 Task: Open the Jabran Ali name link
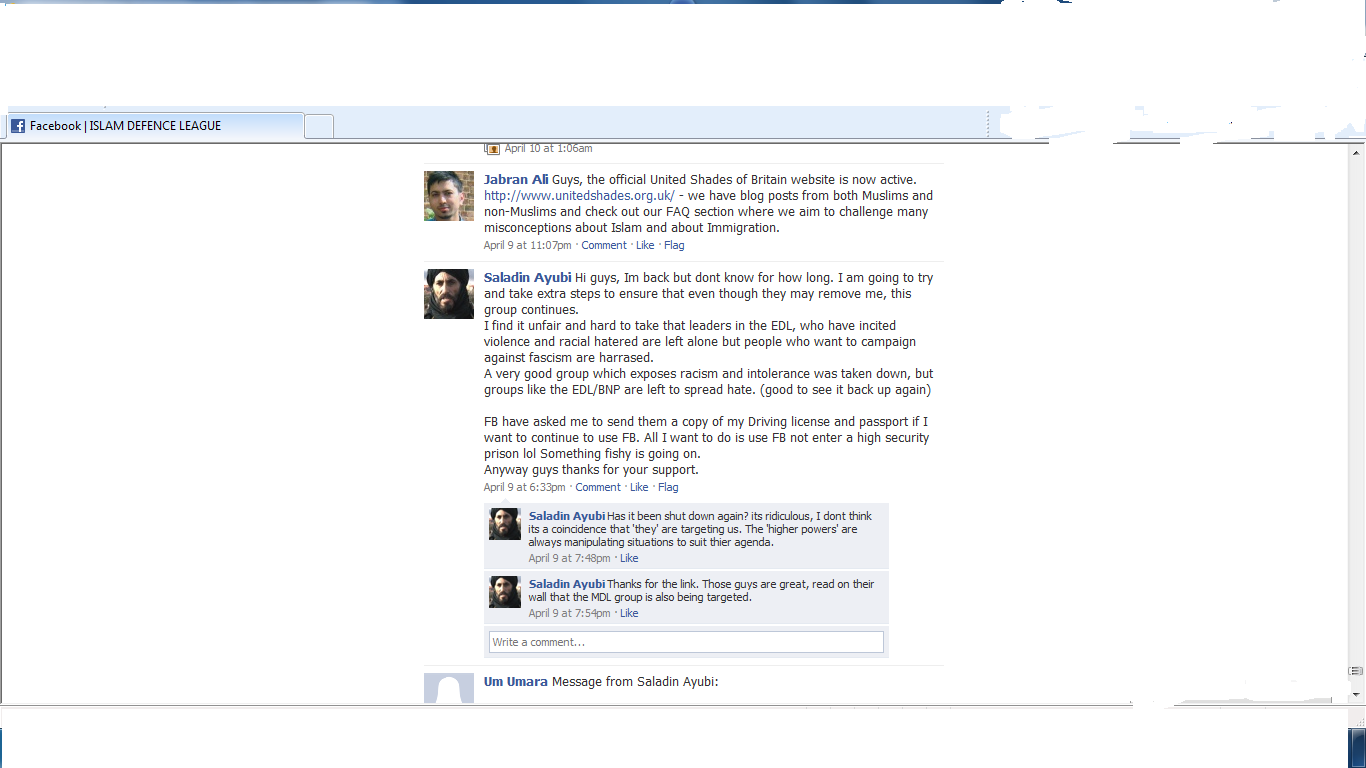[516, 180]
